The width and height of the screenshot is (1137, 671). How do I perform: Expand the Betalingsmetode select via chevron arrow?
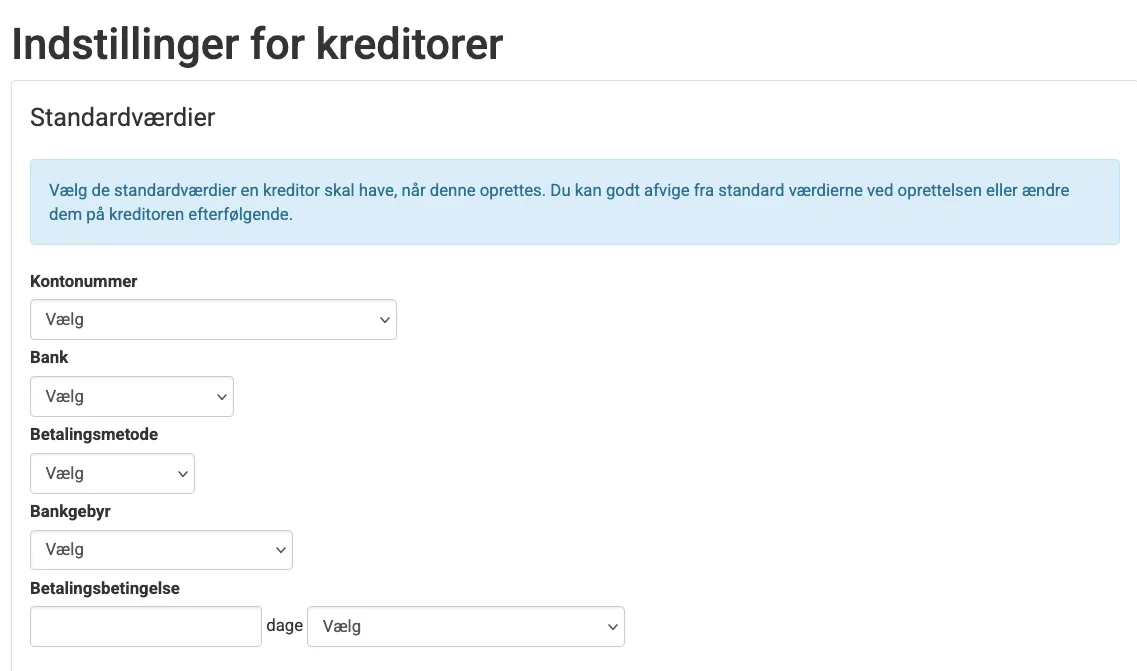(182, 473)
